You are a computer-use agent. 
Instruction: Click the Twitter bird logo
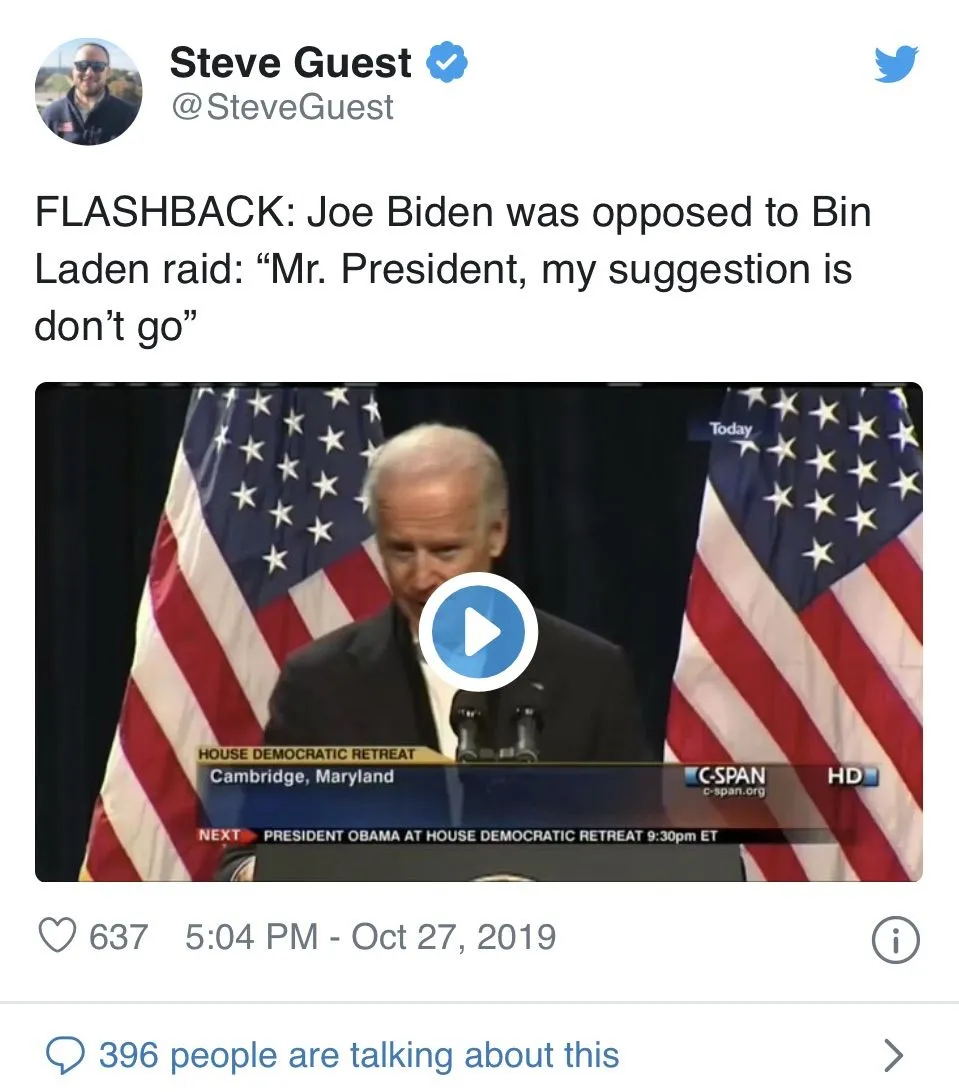point(895,65)
